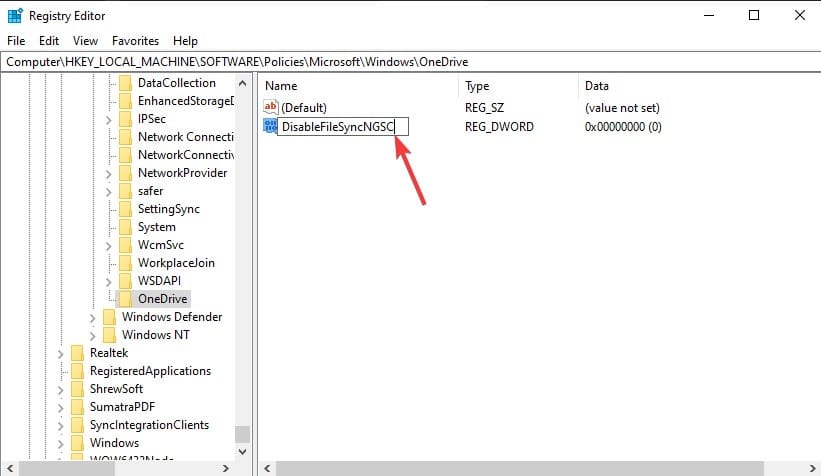Click the values pane horizontal scrollbar thumb
The height and width of the screenshot is (476, 821).
520,468
